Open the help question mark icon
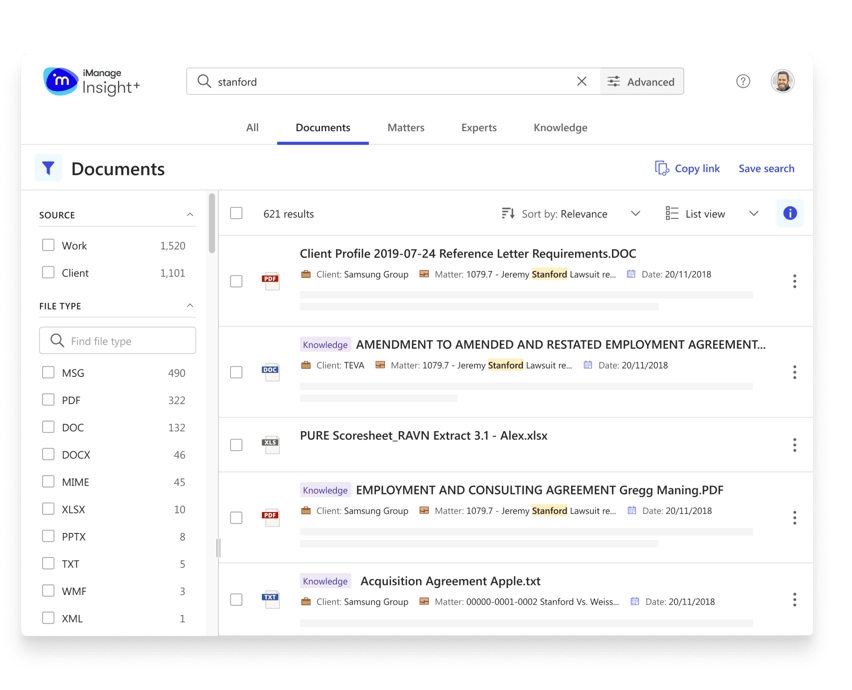852x690 pixels. click(743, 81)
